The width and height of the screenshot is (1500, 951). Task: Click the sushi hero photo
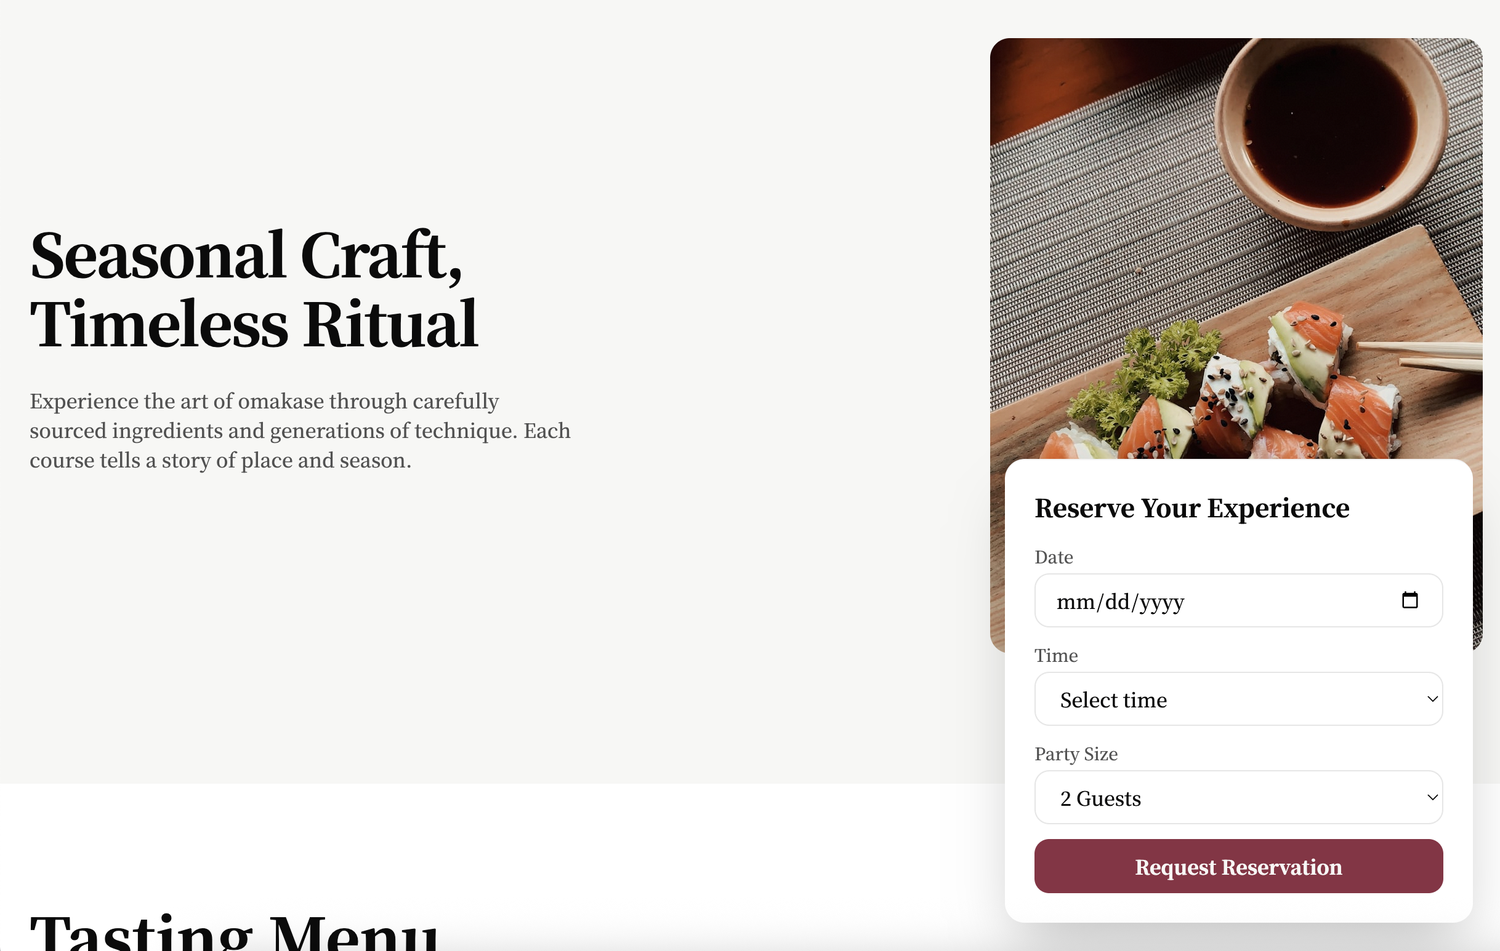tap(1236, 248)
